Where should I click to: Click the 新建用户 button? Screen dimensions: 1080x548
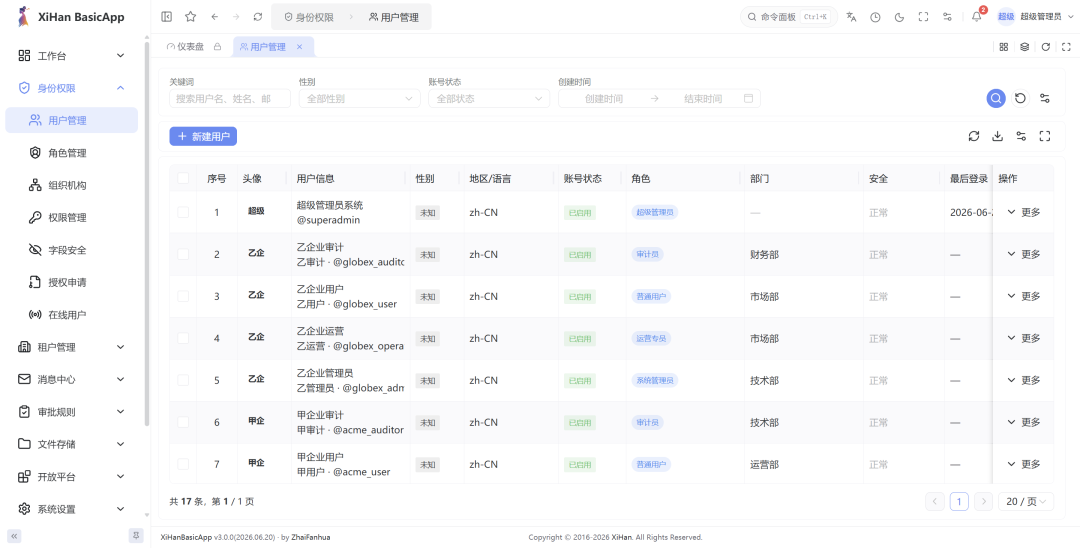pos(203,136)
